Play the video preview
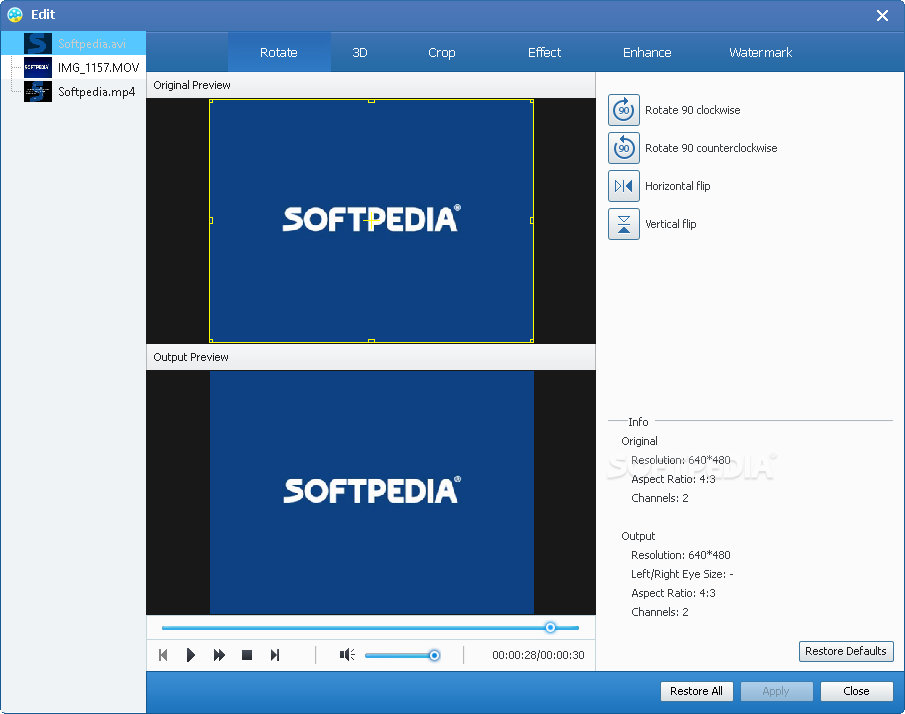 point(191,655)
